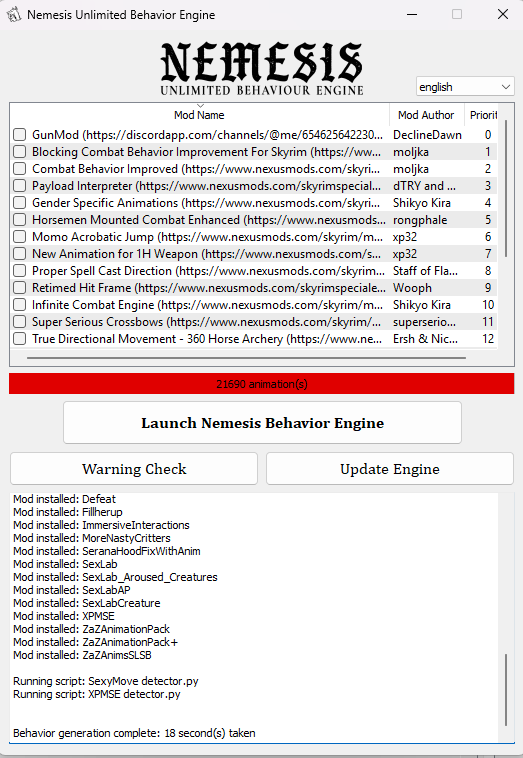Click the sort arrow above Mod Name
Viewport: 523px width, 758px height.
point(200,106)
